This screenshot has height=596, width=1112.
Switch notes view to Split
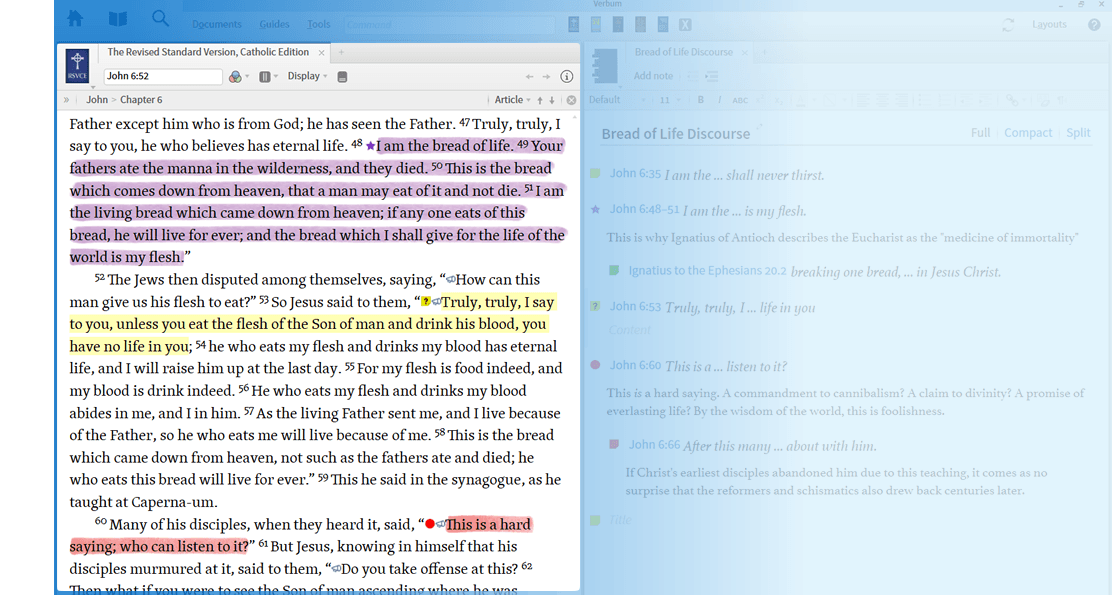coord(1078,133)
